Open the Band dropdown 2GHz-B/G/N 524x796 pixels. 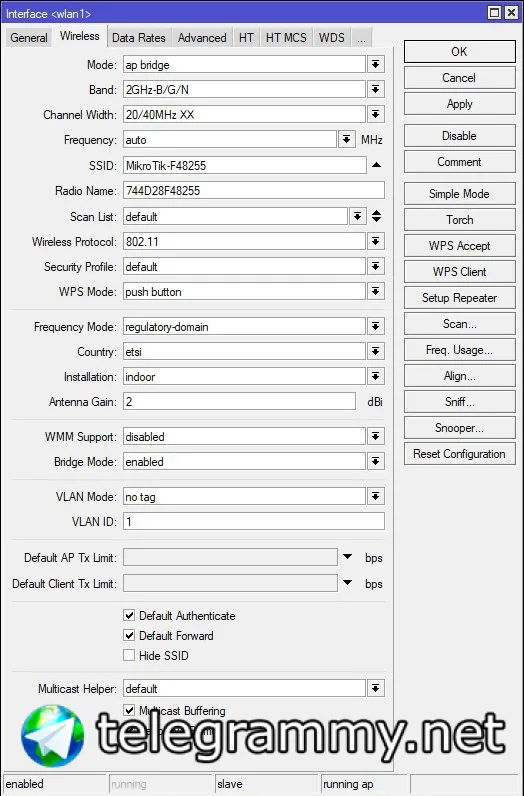(x=375, y=89)
